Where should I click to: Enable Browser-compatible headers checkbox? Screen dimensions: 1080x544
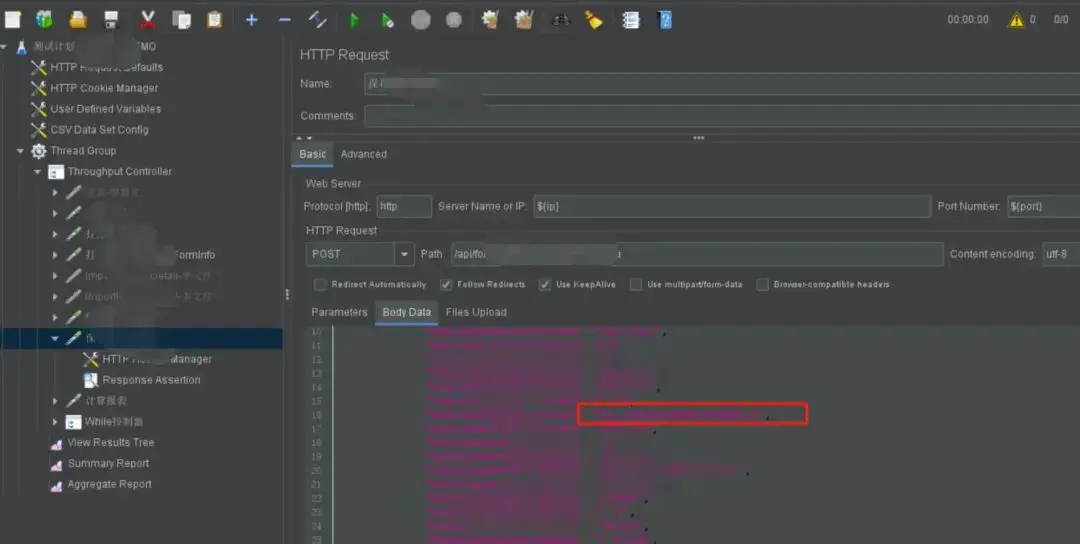(762, 284)
